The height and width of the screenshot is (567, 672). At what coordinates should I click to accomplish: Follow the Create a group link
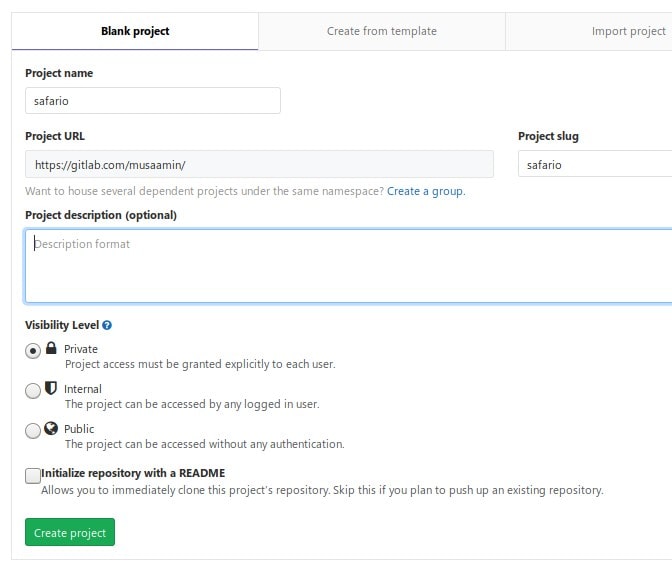pyautogui.click(x=425, y=191)
